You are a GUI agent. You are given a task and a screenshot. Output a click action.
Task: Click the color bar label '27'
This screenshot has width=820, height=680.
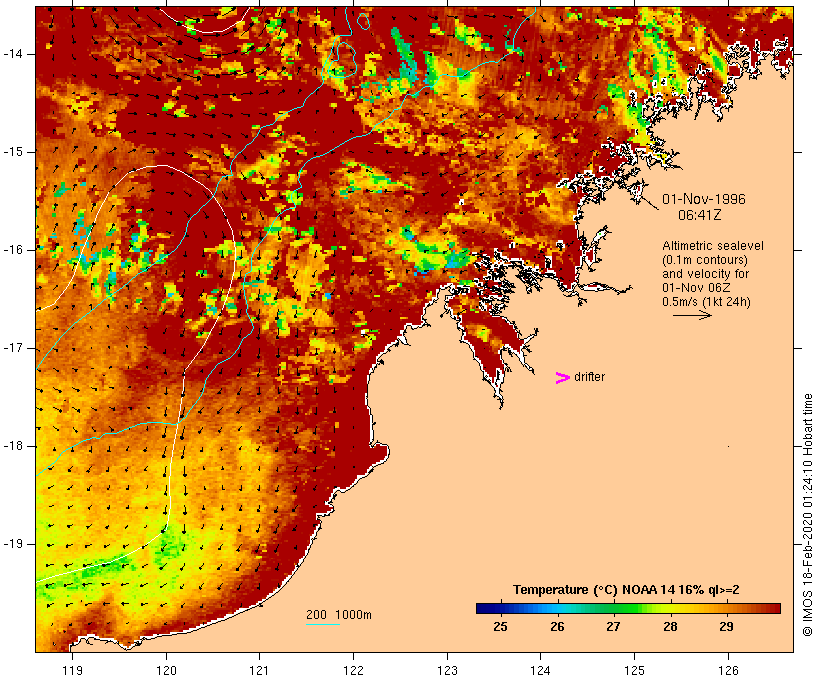click(x=613, y=627)
